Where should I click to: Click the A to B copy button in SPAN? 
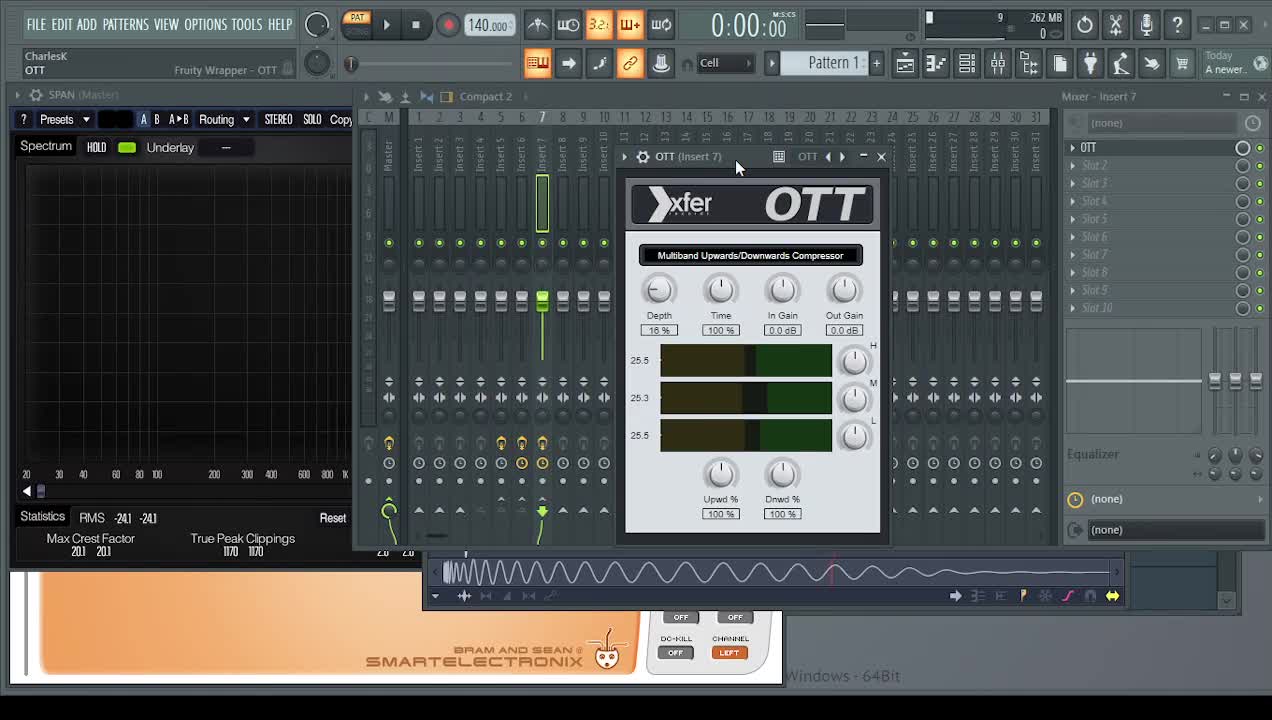178,119
